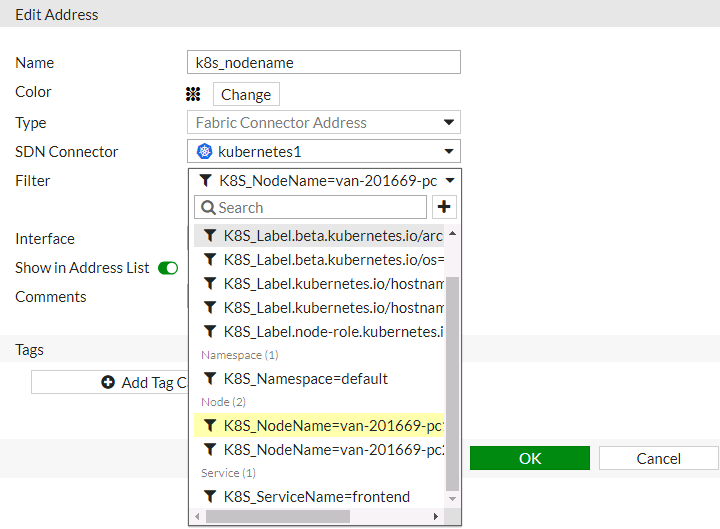Viewport: 720px width, 529px height.
Task: Choose K8S_ServiceName=frontend from the list
Action: coord(316,497)
